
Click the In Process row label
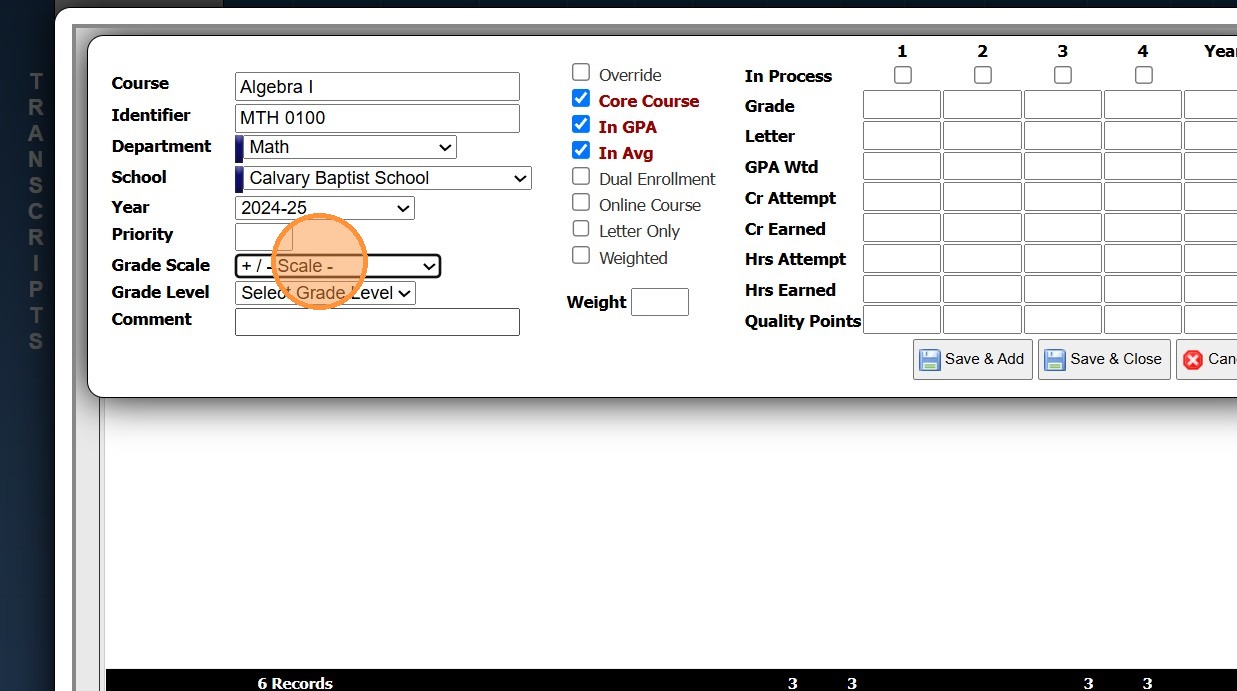click(x=788, y=76)
